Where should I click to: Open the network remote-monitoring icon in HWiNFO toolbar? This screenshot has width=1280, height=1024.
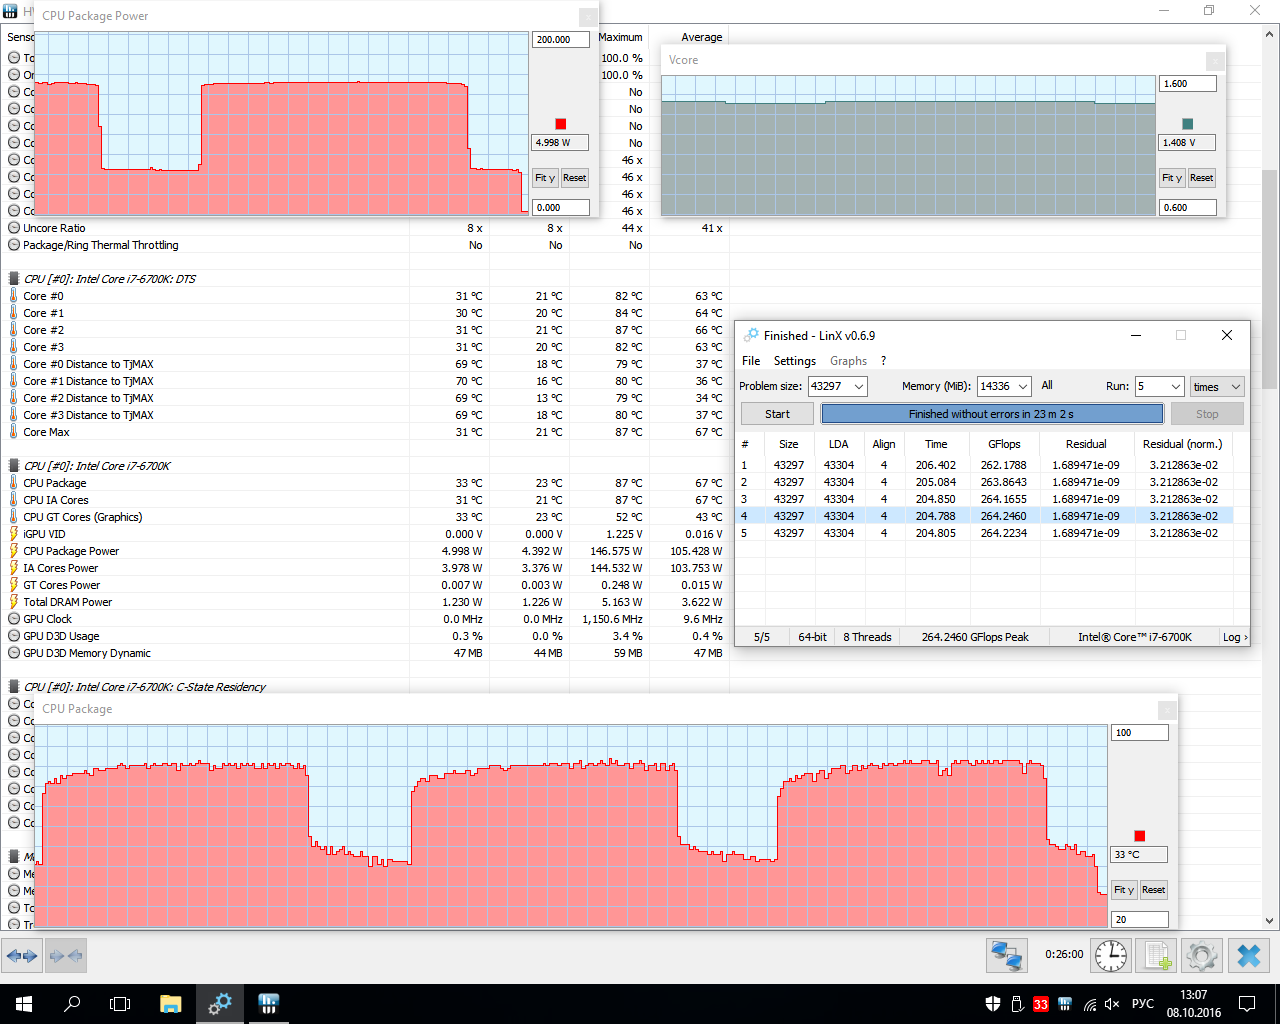[x=1006, y=956]
